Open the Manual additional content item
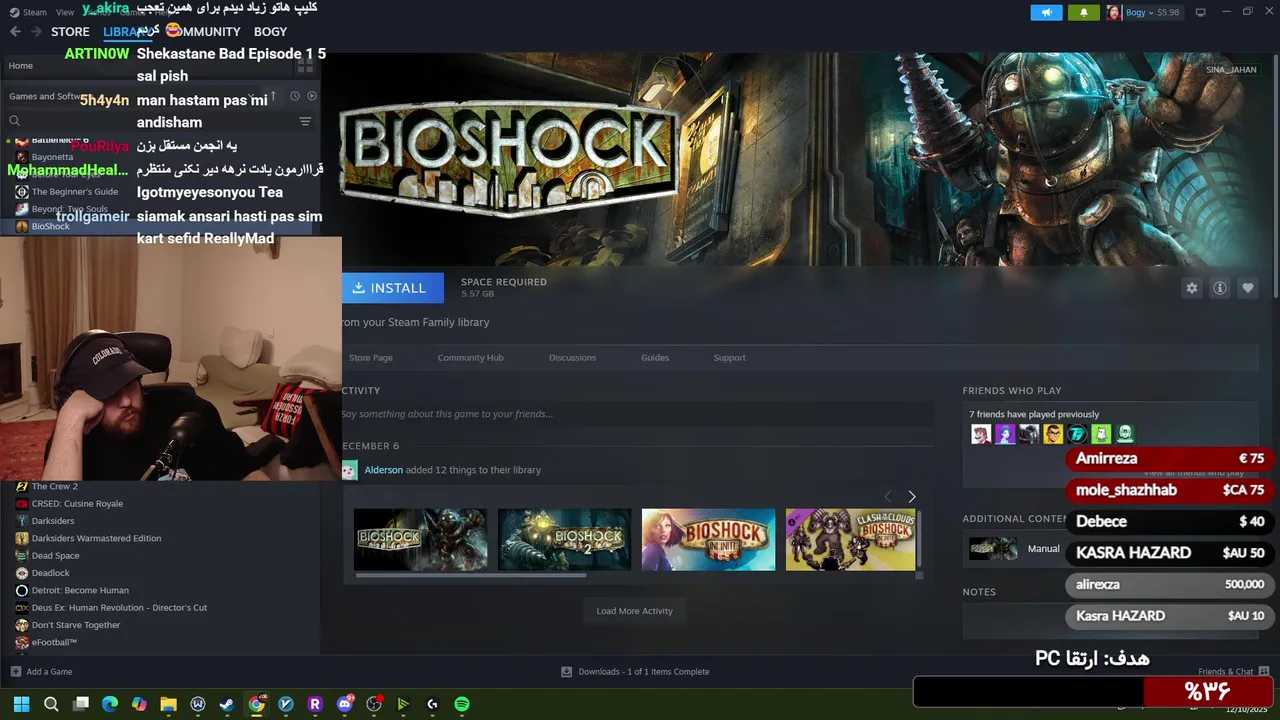1280x720 pixels. tap(1014, 548)
